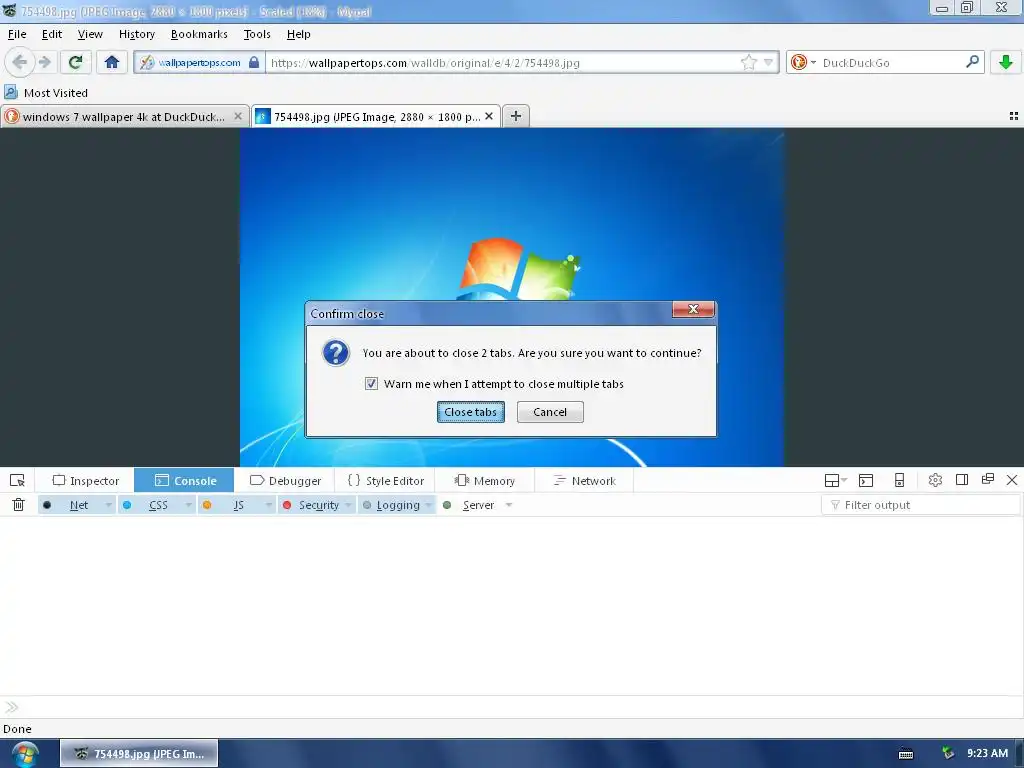Expand the Security filter dropdown arrow

(x=349, y=505)
